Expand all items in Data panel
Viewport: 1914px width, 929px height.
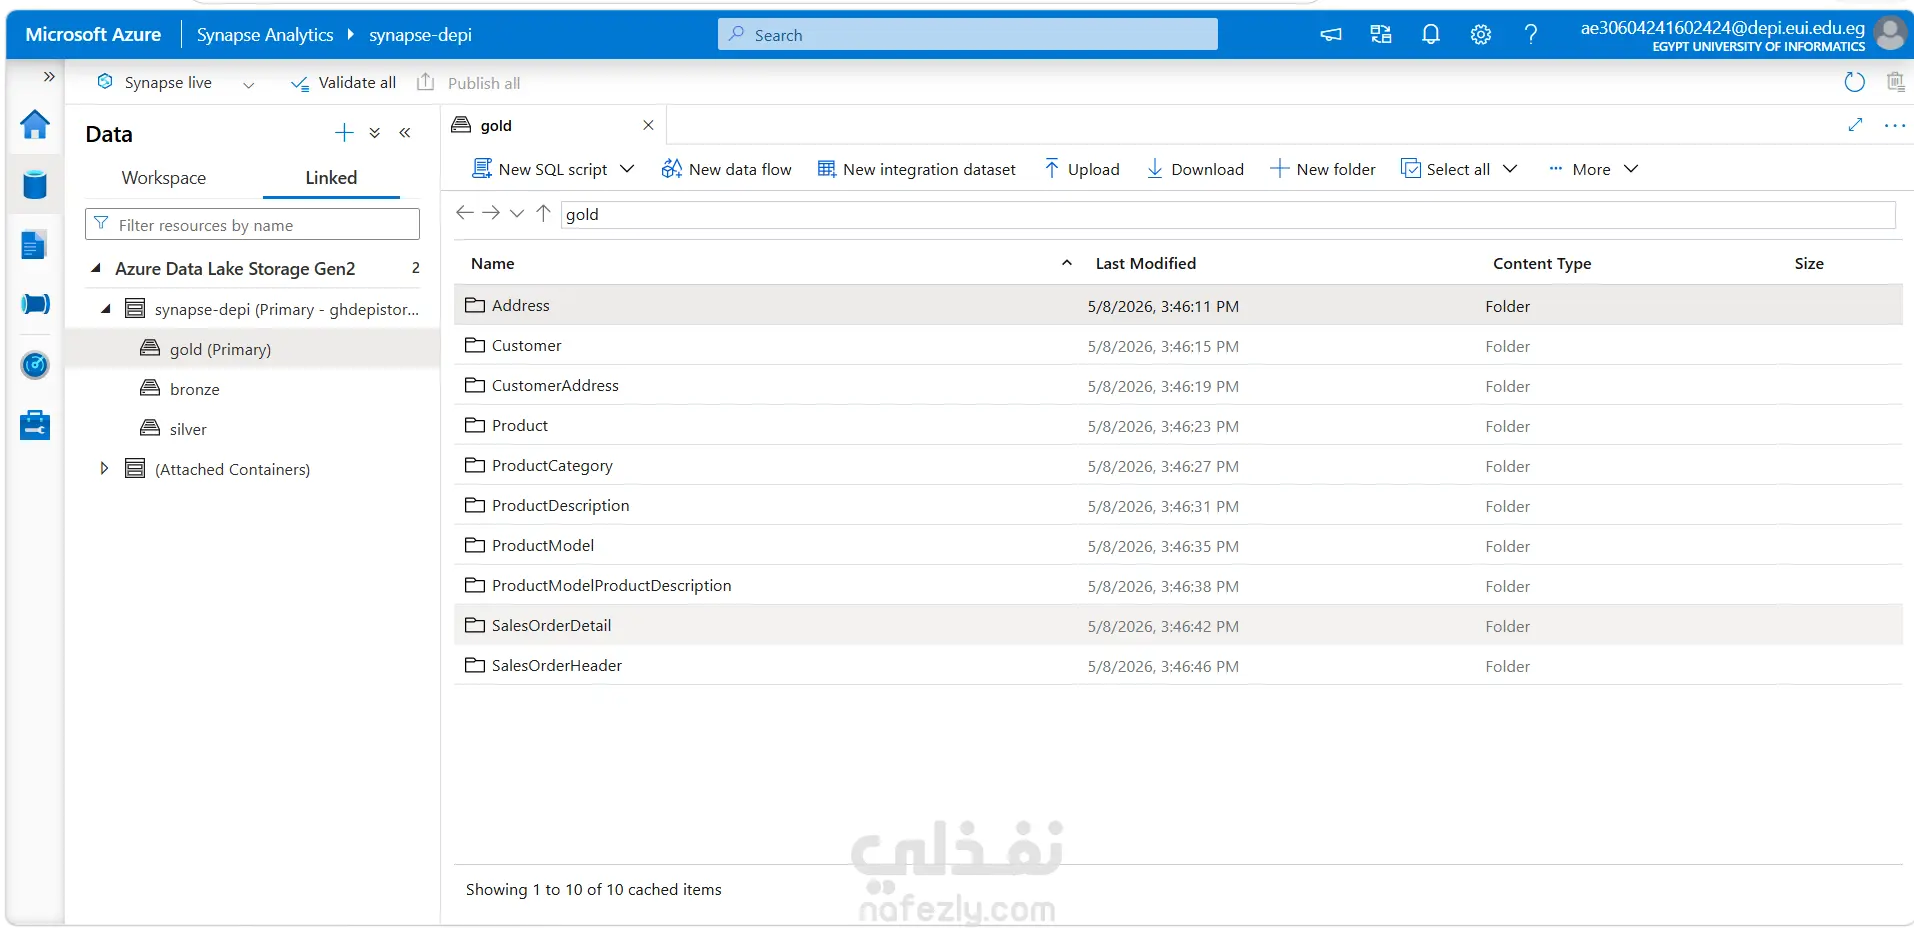(375, 133)
